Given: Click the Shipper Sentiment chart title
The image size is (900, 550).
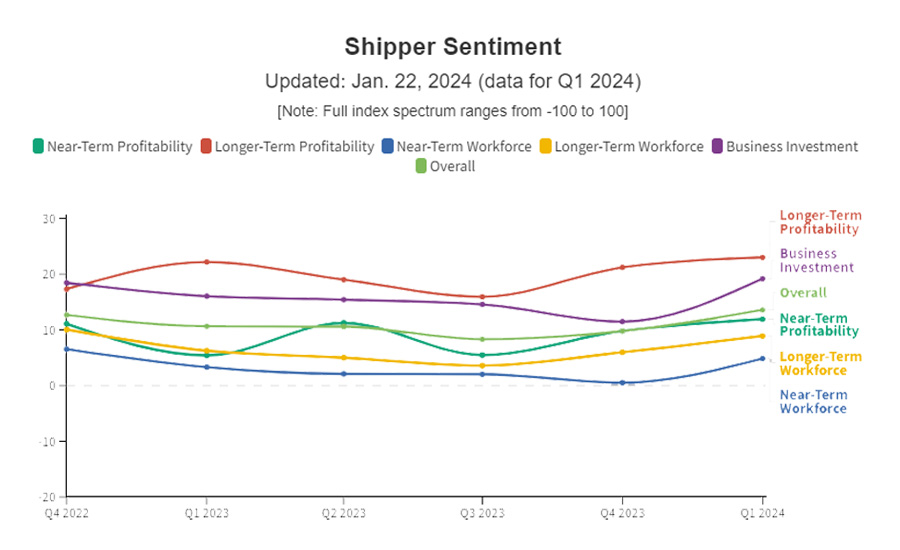Looking at the screenshot, I should [x=453, y=46].
